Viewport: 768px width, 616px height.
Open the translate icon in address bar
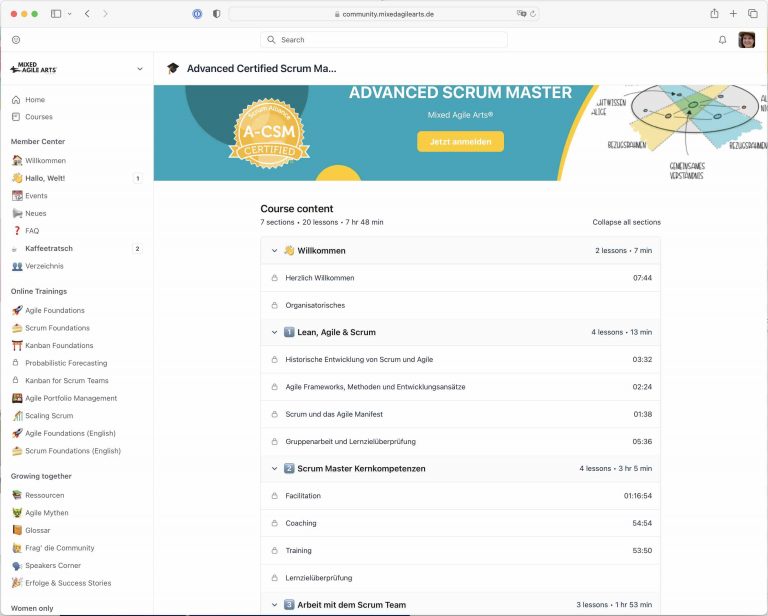point(521,14)
